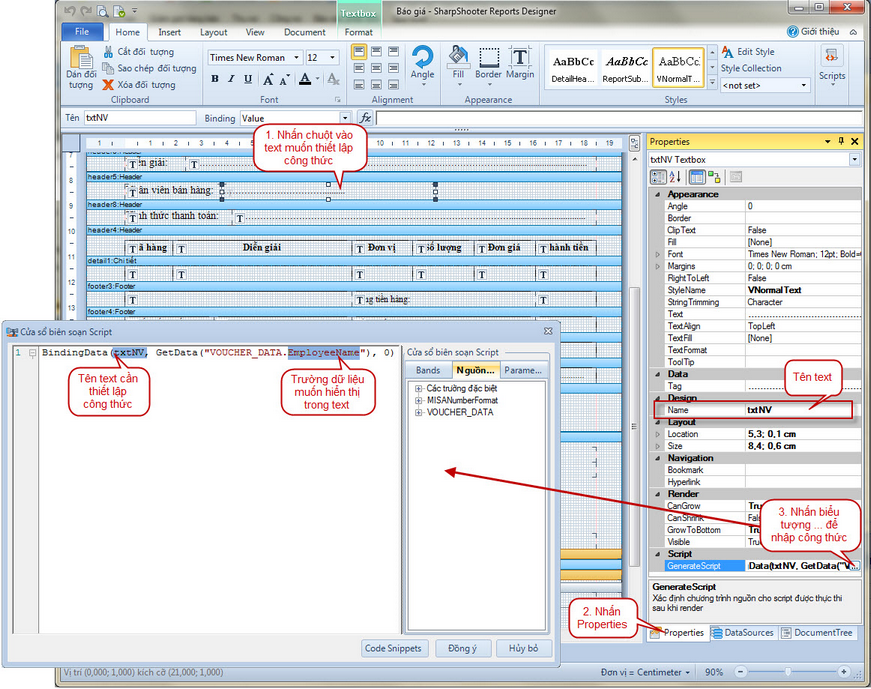Image resolution: width=871 pixels, height=689 pixels.
Task: Open the Scripts ribbon button
Action: (832, 64)
